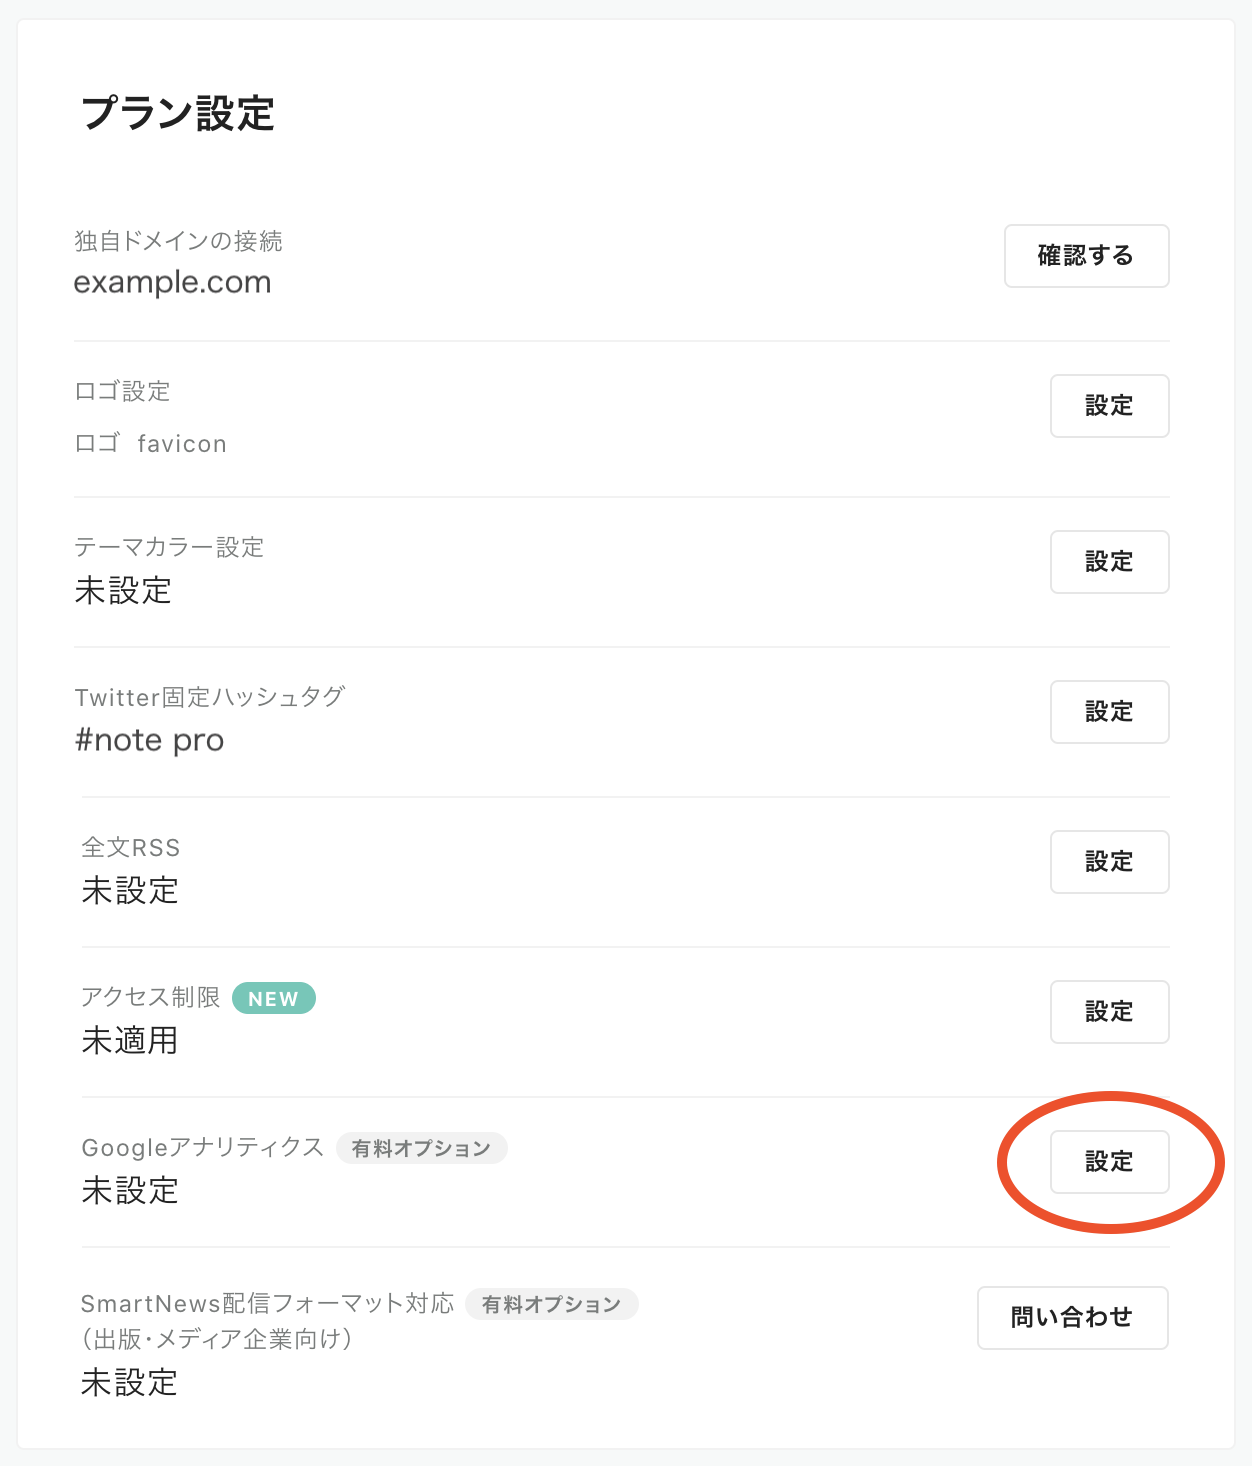This screenshot has height=1466, width=1252.
Task: Click the #note pro hashtag value
Action: coord(149,740)
